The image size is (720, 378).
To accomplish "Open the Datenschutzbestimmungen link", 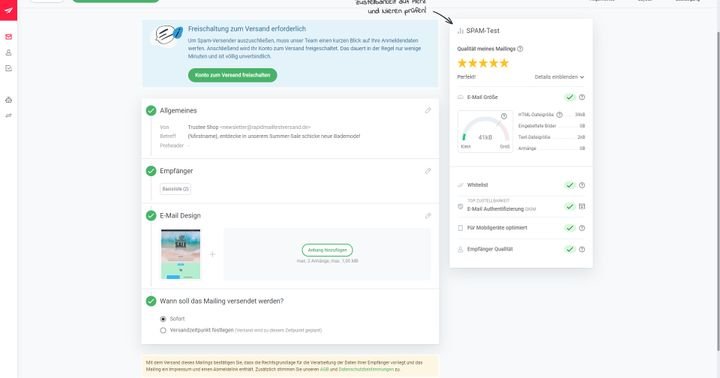I will [366, 369].
